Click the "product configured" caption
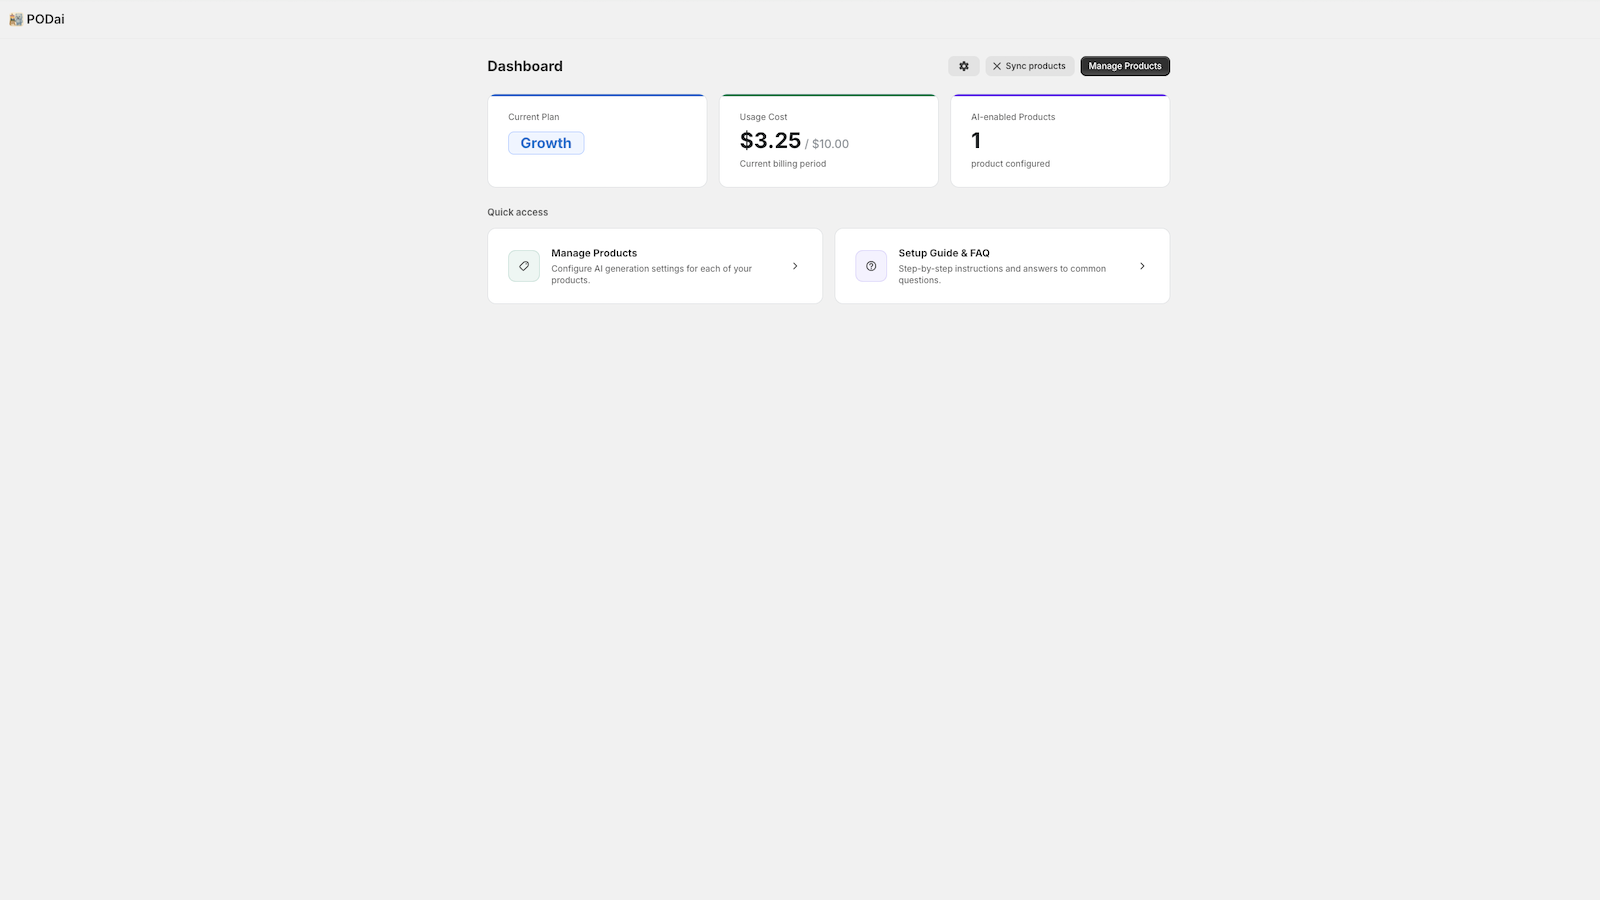The width and height of the screenshot is (1600, 900). pos(1010,164)
